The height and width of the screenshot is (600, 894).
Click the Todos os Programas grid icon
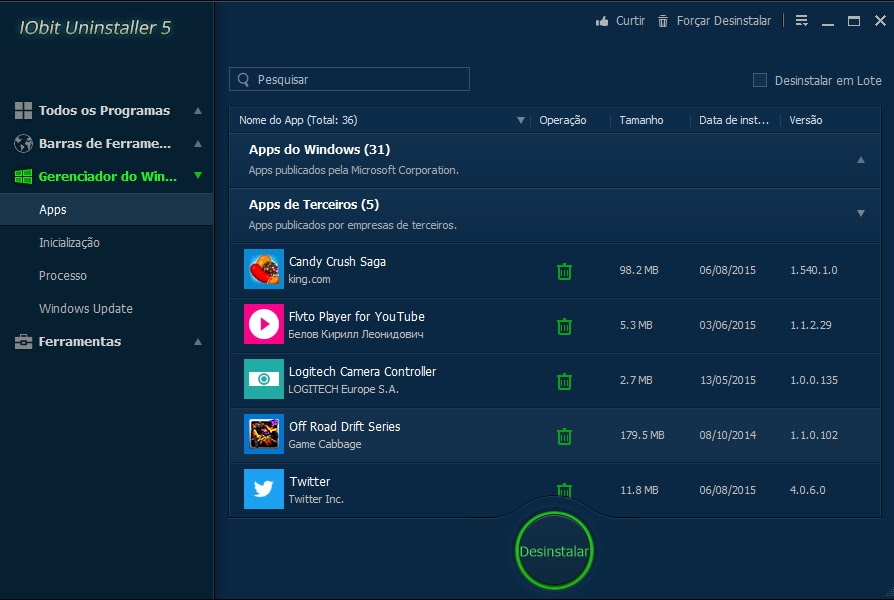click(23, 110)
